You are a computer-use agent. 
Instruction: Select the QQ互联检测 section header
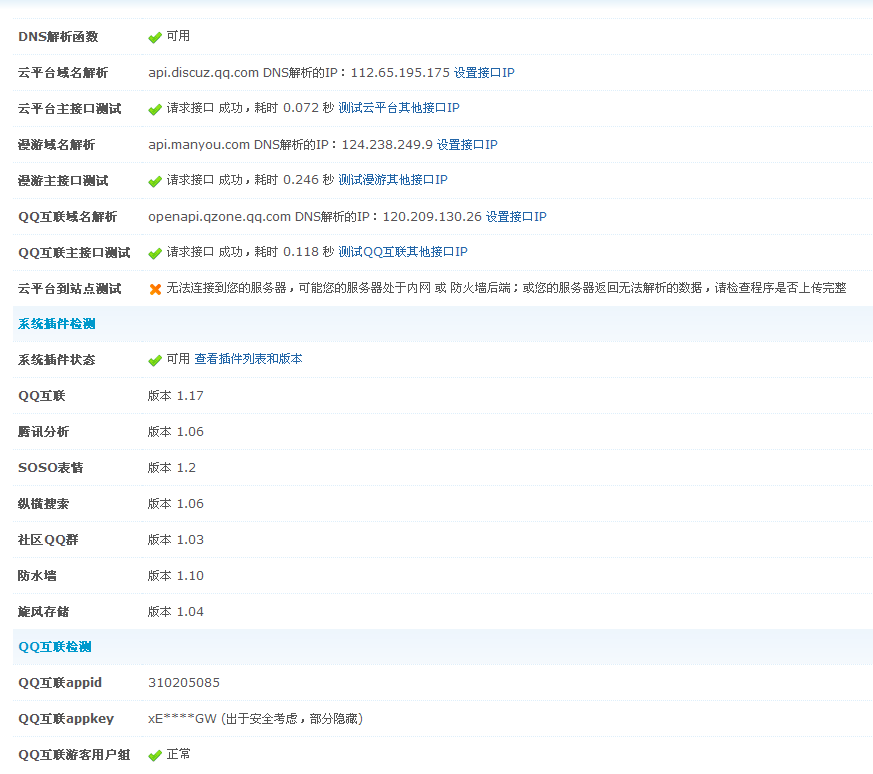coord(55,646)
